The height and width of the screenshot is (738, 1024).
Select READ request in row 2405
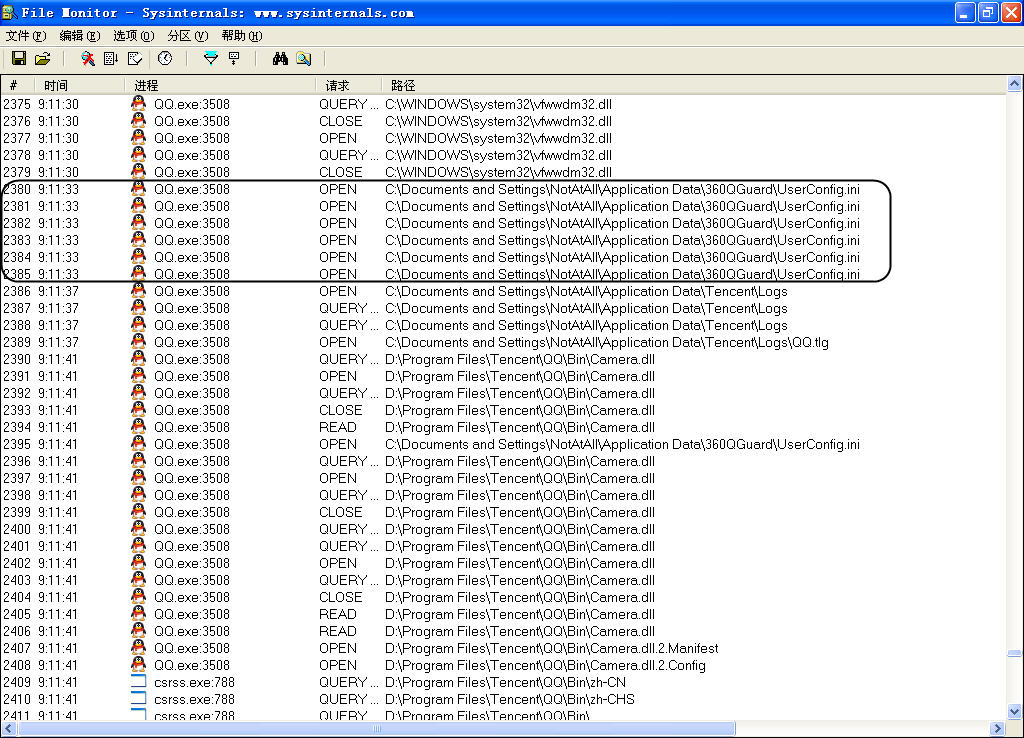coord(338,613)
